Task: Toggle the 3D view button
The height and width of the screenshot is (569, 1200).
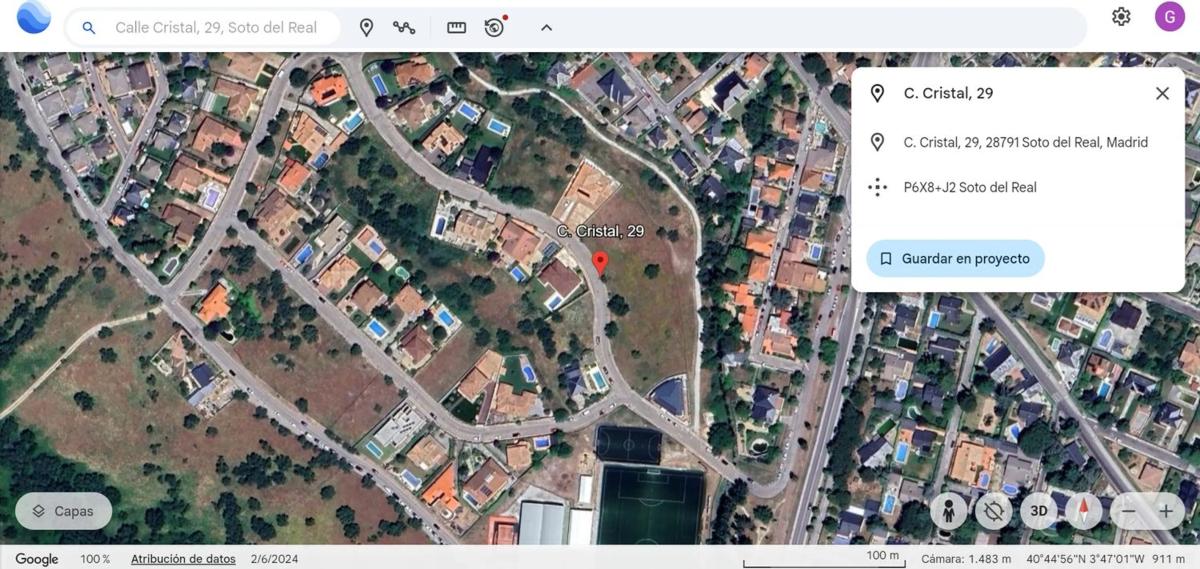Action: click(x=1039, y=511)
